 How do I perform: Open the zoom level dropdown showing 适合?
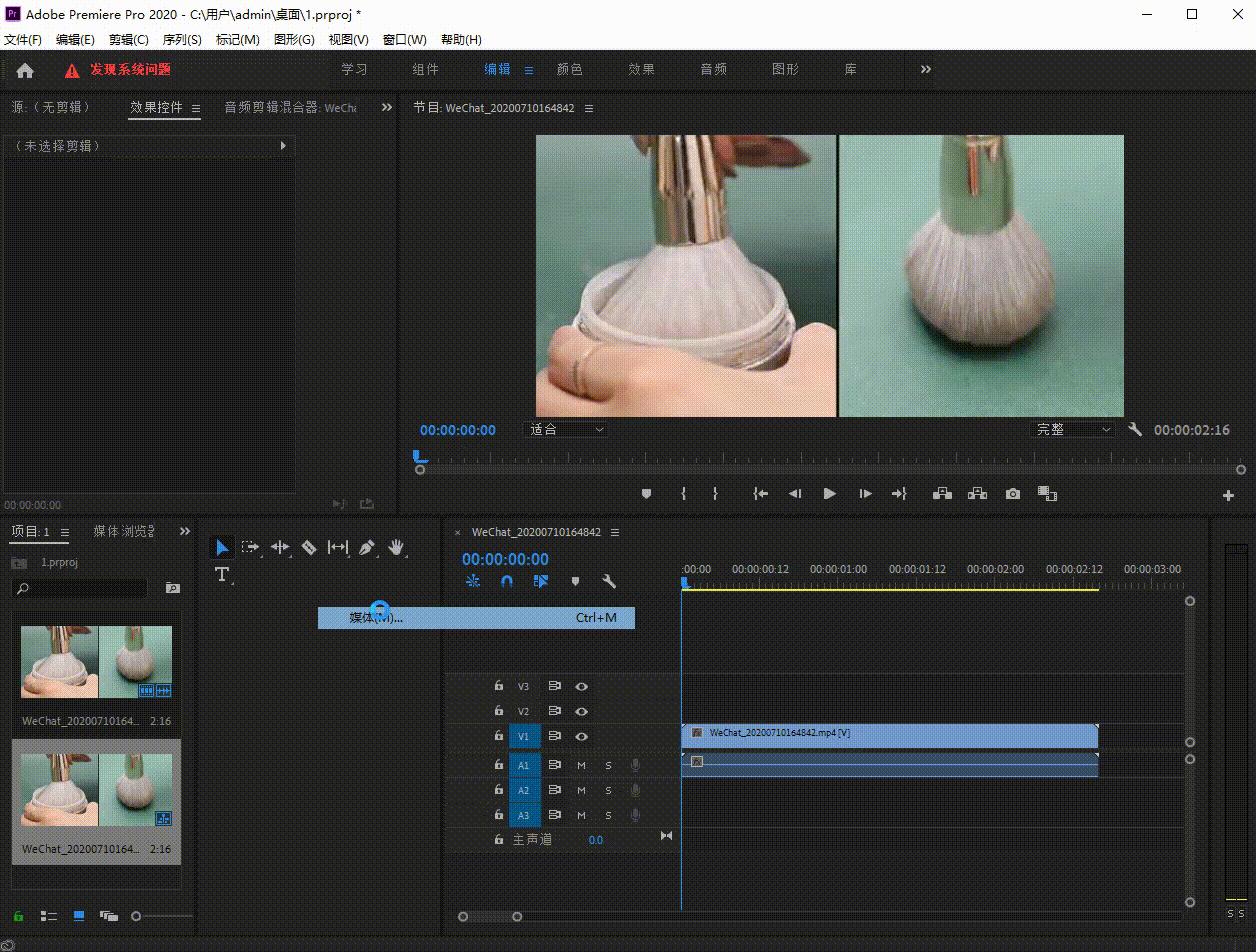pyautogui.click(x=567, y=430)
